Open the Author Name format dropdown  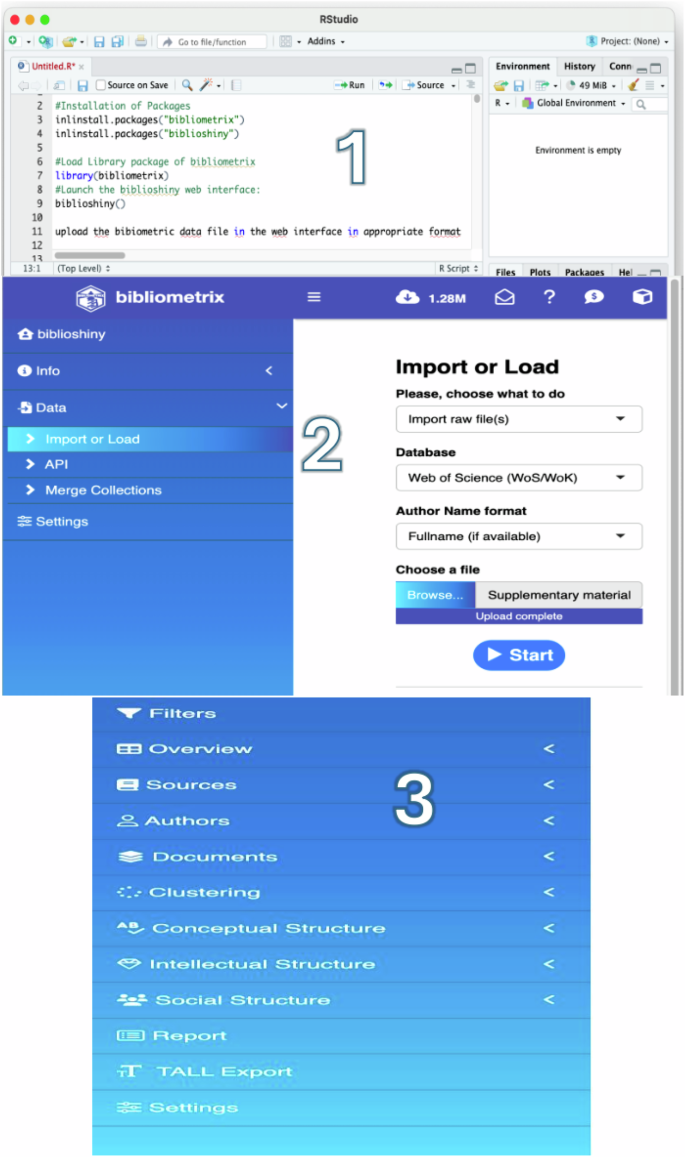click(519, 536)
